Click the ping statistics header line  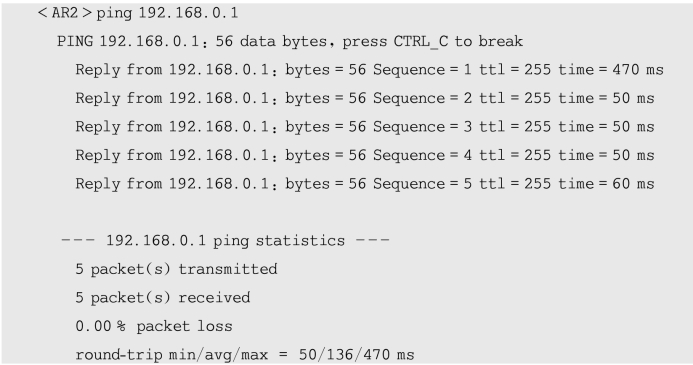225,241
